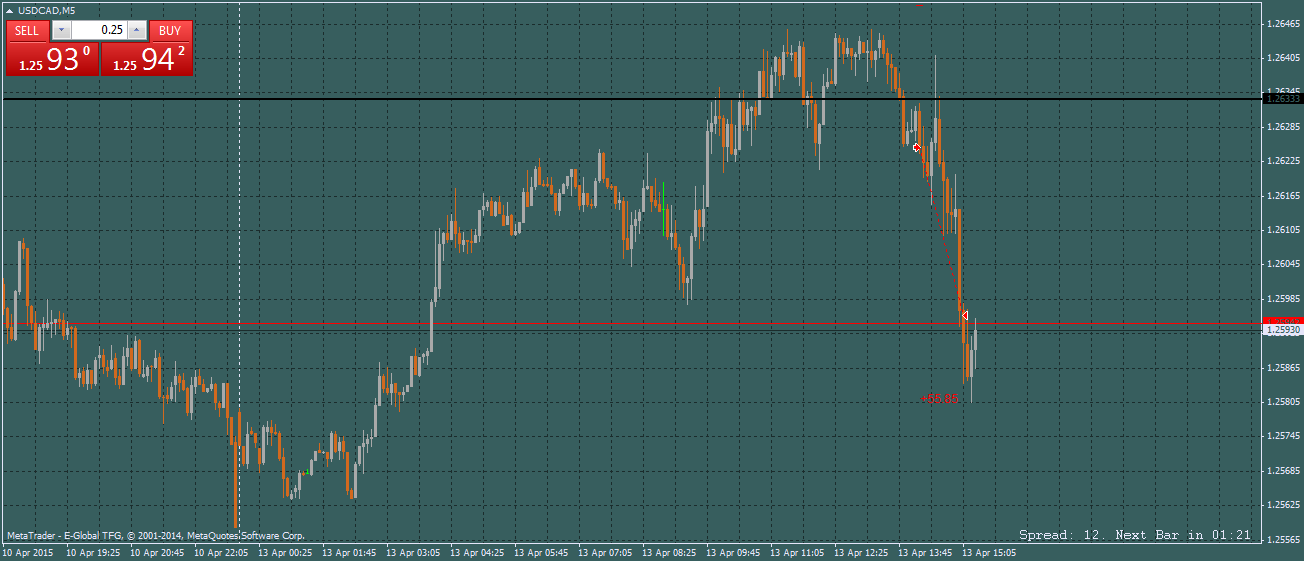The image size is (1304, 561).
Task: Click the 1.25685 price scale label
Action: [x=1283, y=470]
